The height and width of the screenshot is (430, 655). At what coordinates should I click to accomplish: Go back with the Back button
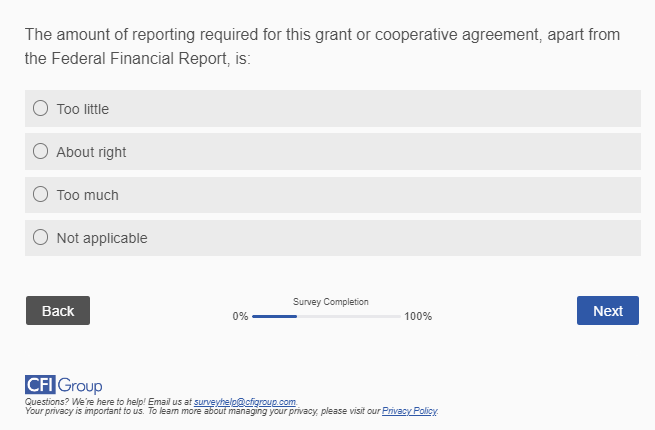click(x=58, y=311)
